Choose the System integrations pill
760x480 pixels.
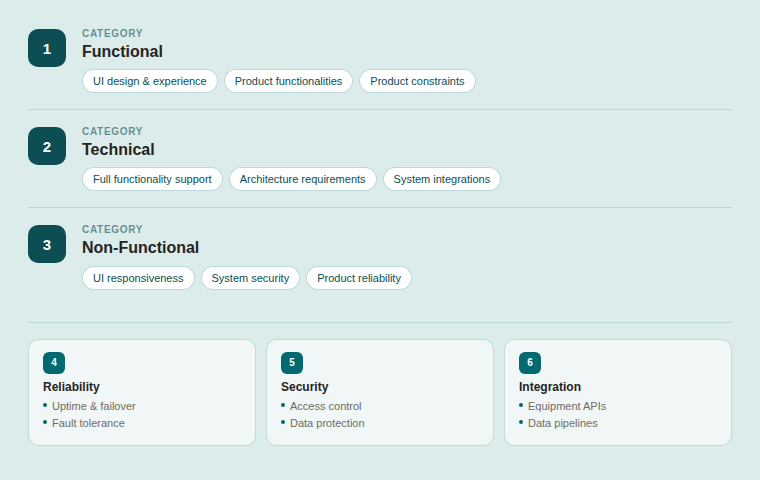click(442, 179)
